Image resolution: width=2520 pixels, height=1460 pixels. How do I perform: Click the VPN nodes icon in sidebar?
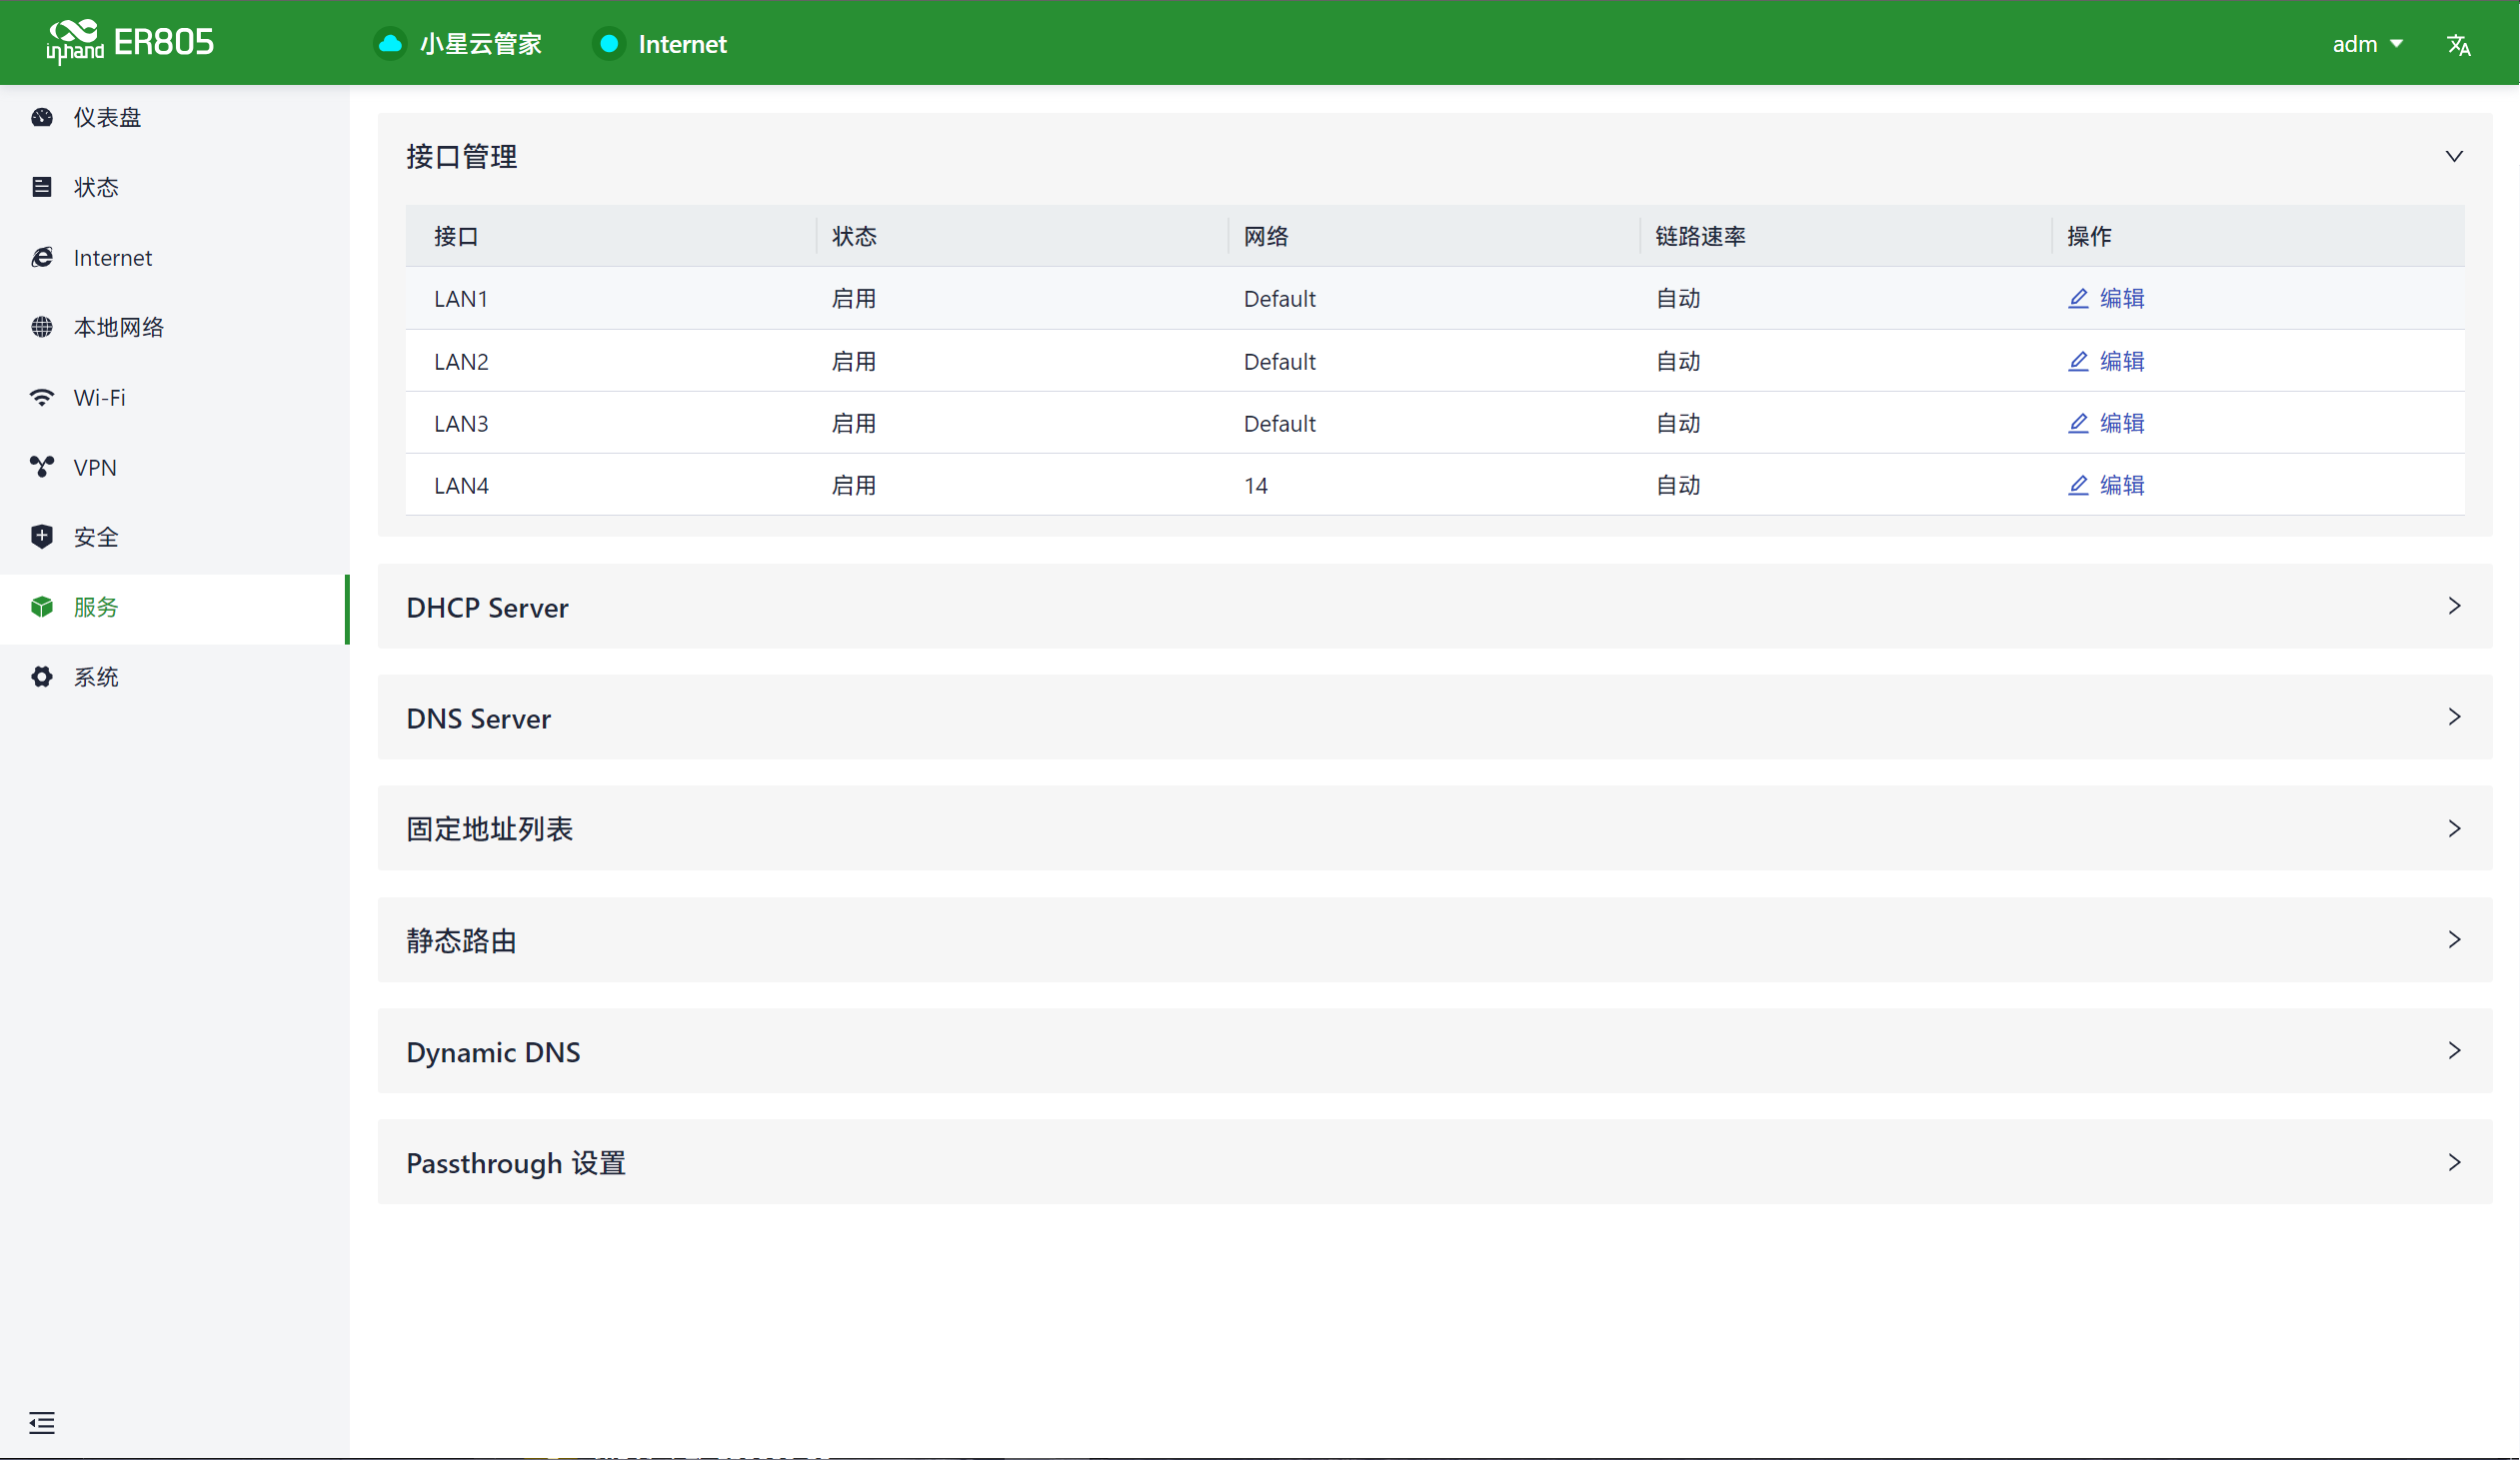click(41, 467)
